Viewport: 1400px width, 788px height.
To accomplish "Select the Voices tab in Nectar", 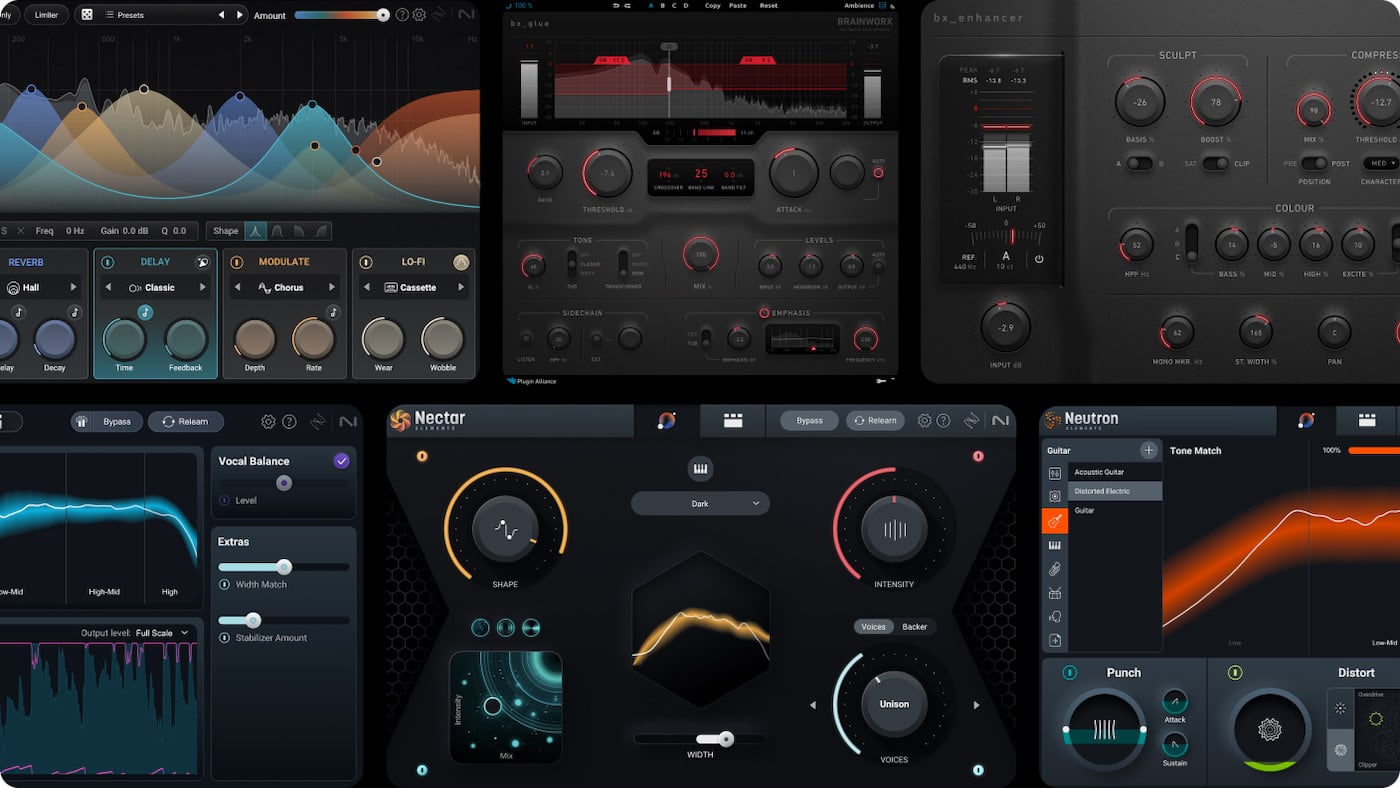I will (x=874, y=627).
